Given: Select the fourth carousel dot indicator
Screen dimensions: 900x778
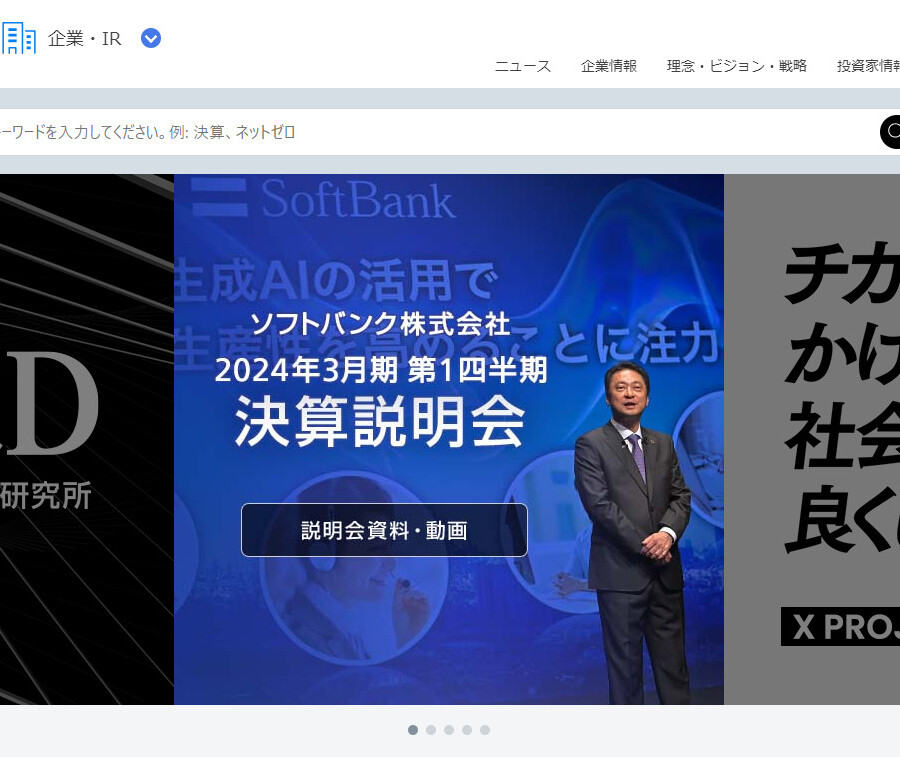Looking at the screenshot, I should (467, 730).
